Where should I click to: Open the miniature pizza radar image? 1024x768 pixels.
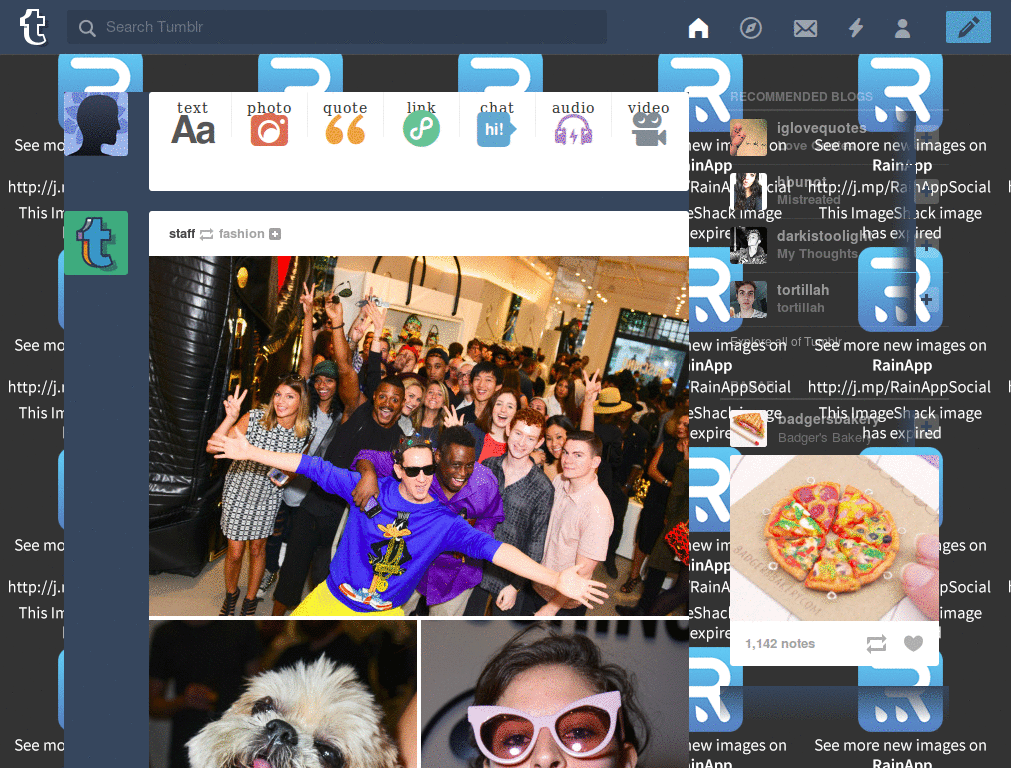(x=834, y=538)
